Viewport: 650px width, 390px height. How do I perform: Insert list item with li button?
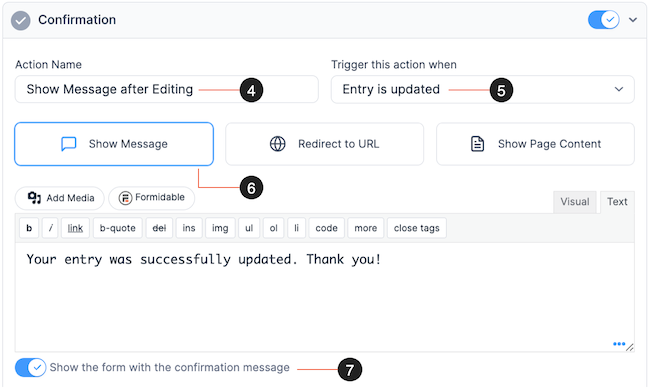coord(296,228)
